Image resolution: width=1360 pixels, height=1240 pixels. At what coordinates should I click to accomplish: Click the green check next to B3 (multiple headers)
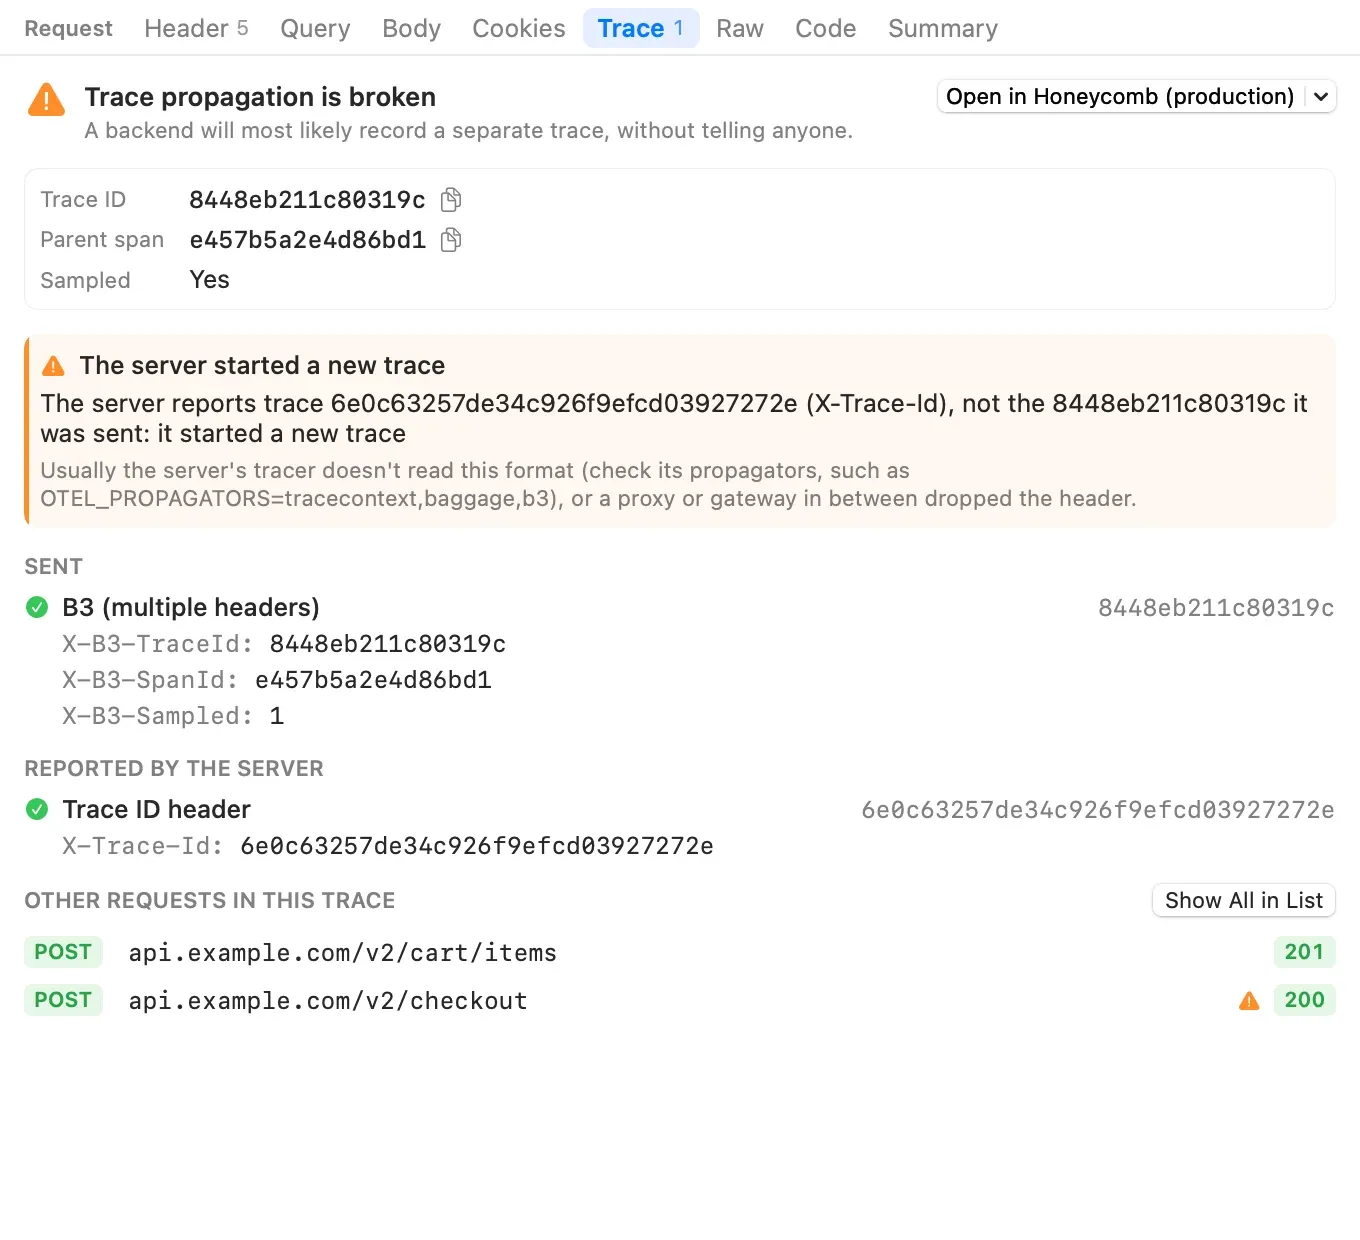tap(37, 607)
